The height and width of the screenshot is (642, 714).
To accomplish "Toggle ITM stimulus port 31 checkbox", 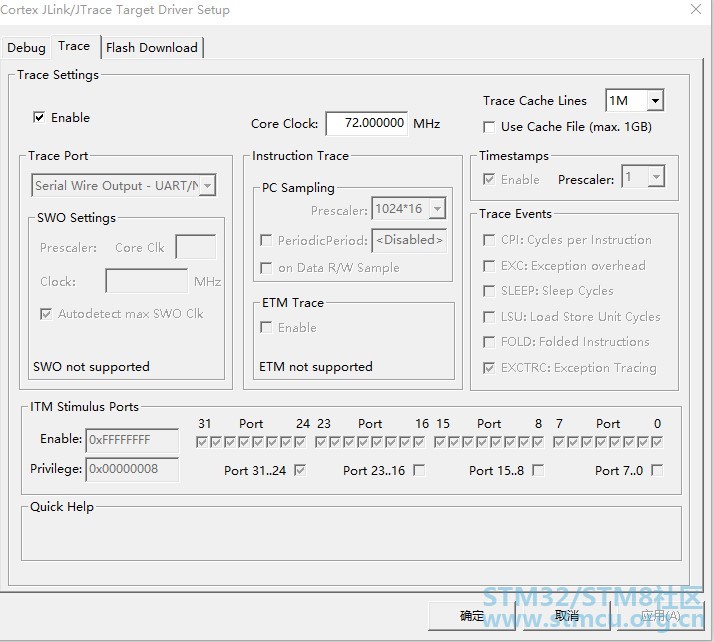I will pyautogui.click(x=202, y=442).
